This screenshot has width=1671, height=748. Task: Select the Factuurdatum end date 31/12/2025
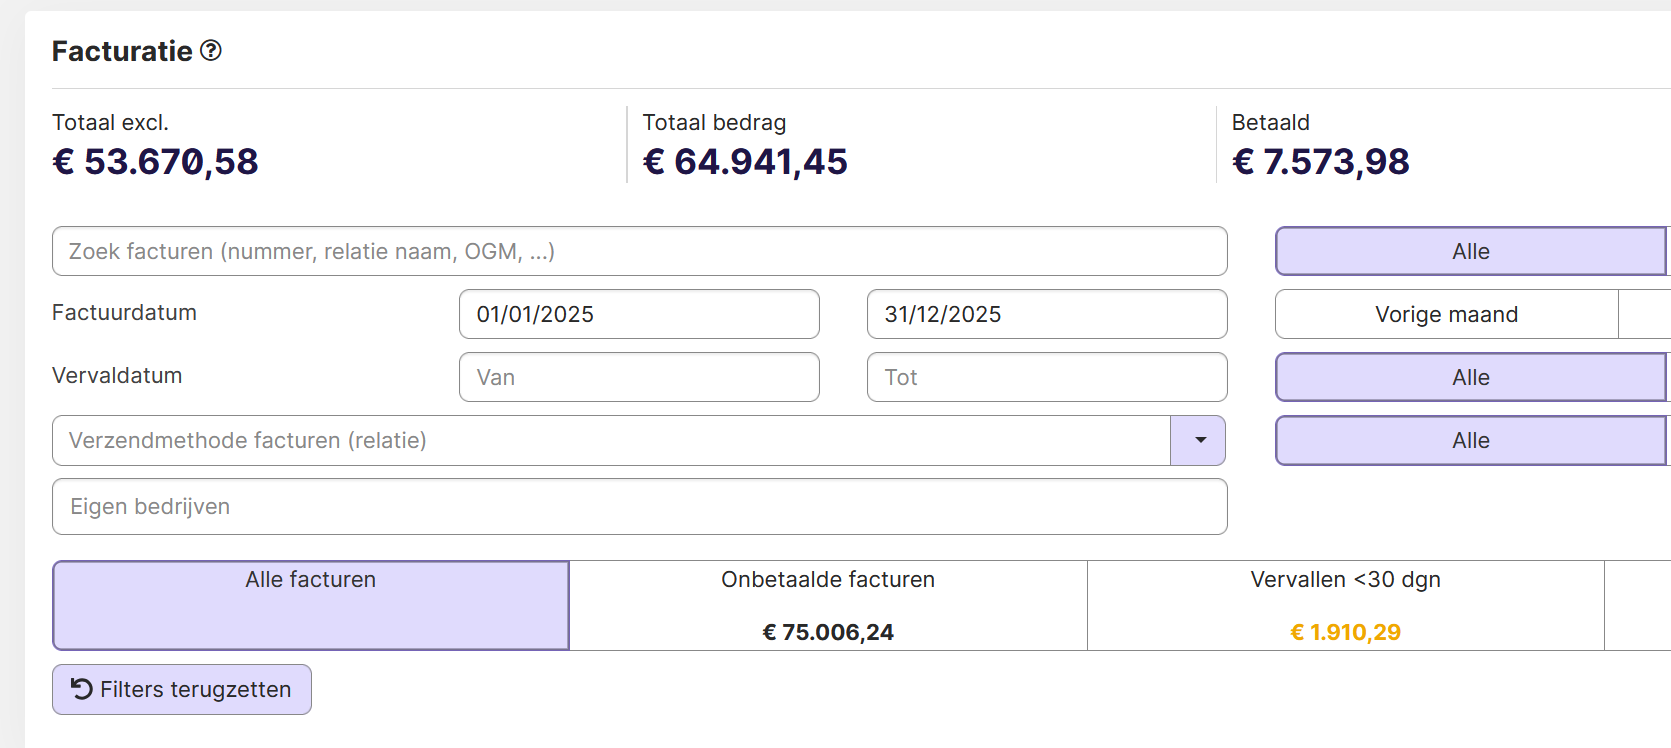tap(1047, 314)
